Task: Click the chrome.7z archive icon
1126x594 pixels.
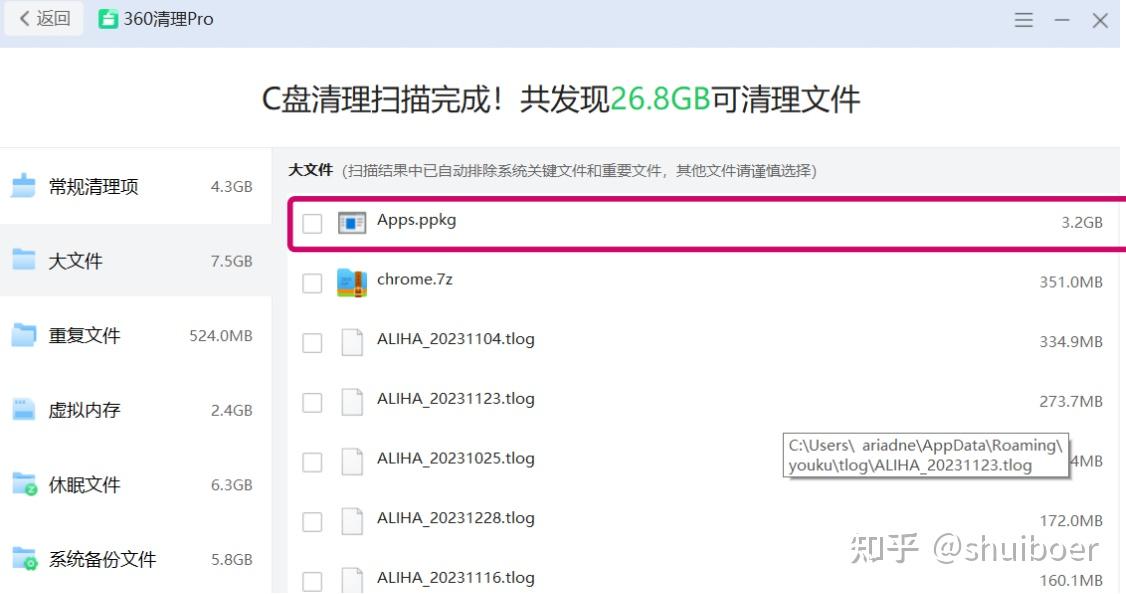Action: coord(351,281)
